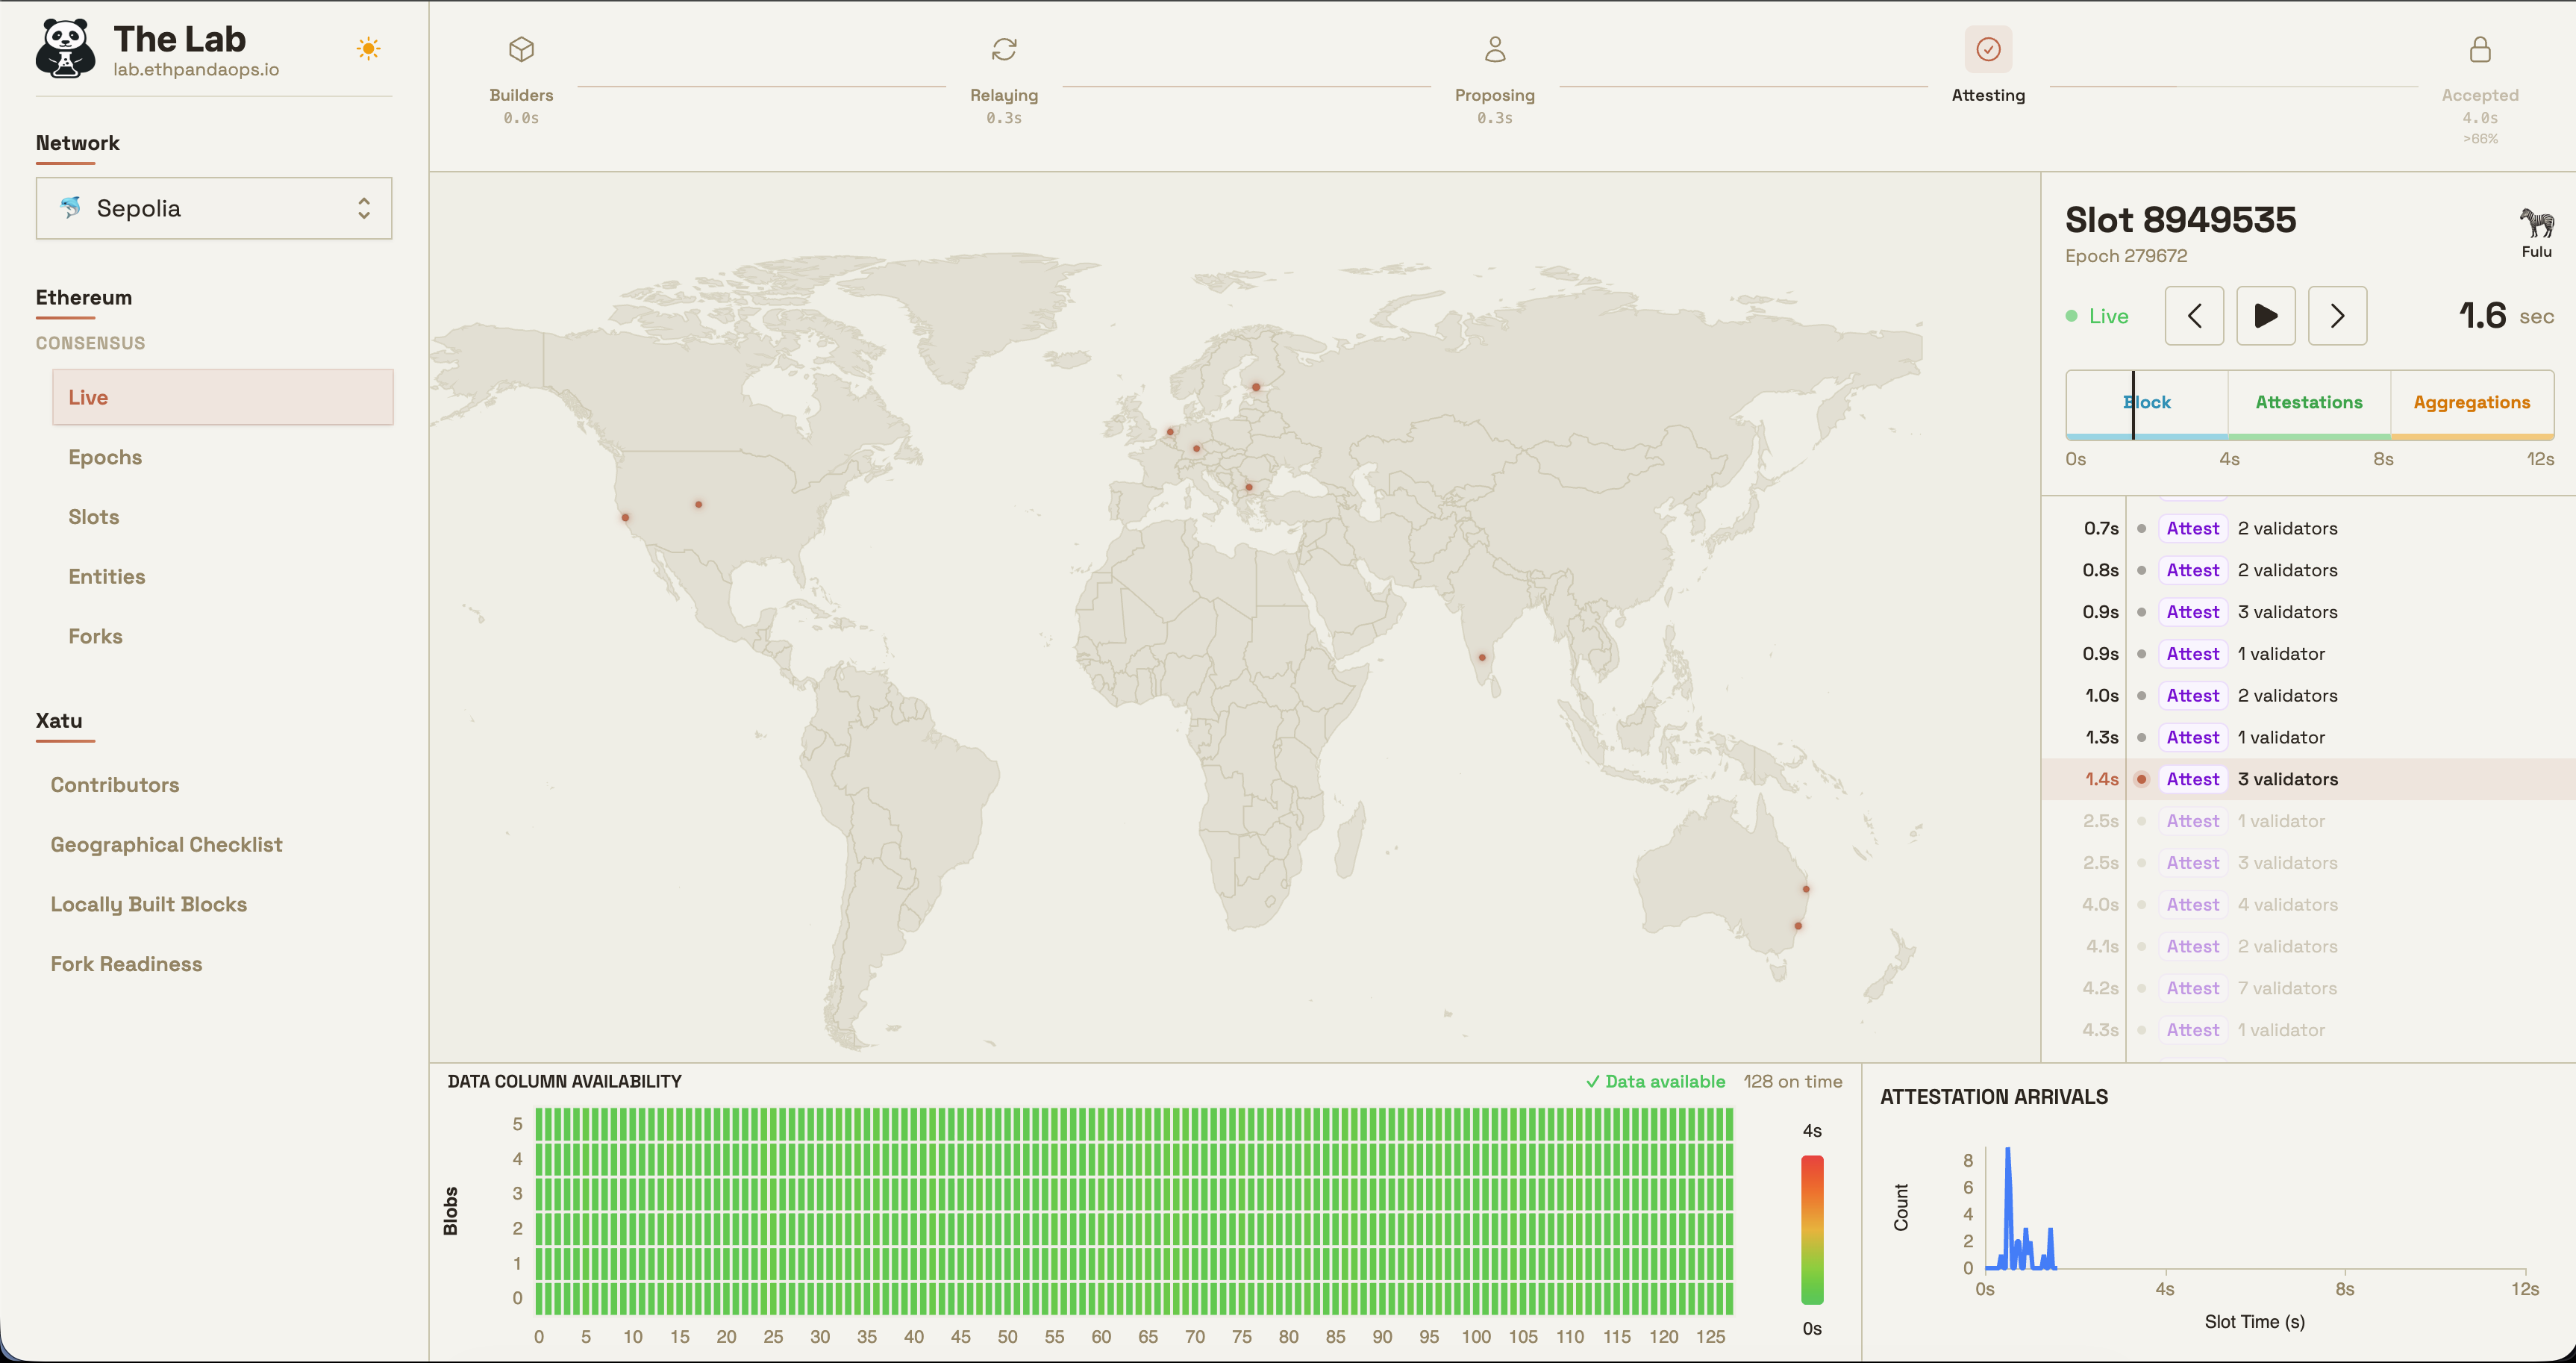2576x1363 pixels.
Task: Open Epochs in the sidebar
Action: pyautogui.click(x=105, y=457)
